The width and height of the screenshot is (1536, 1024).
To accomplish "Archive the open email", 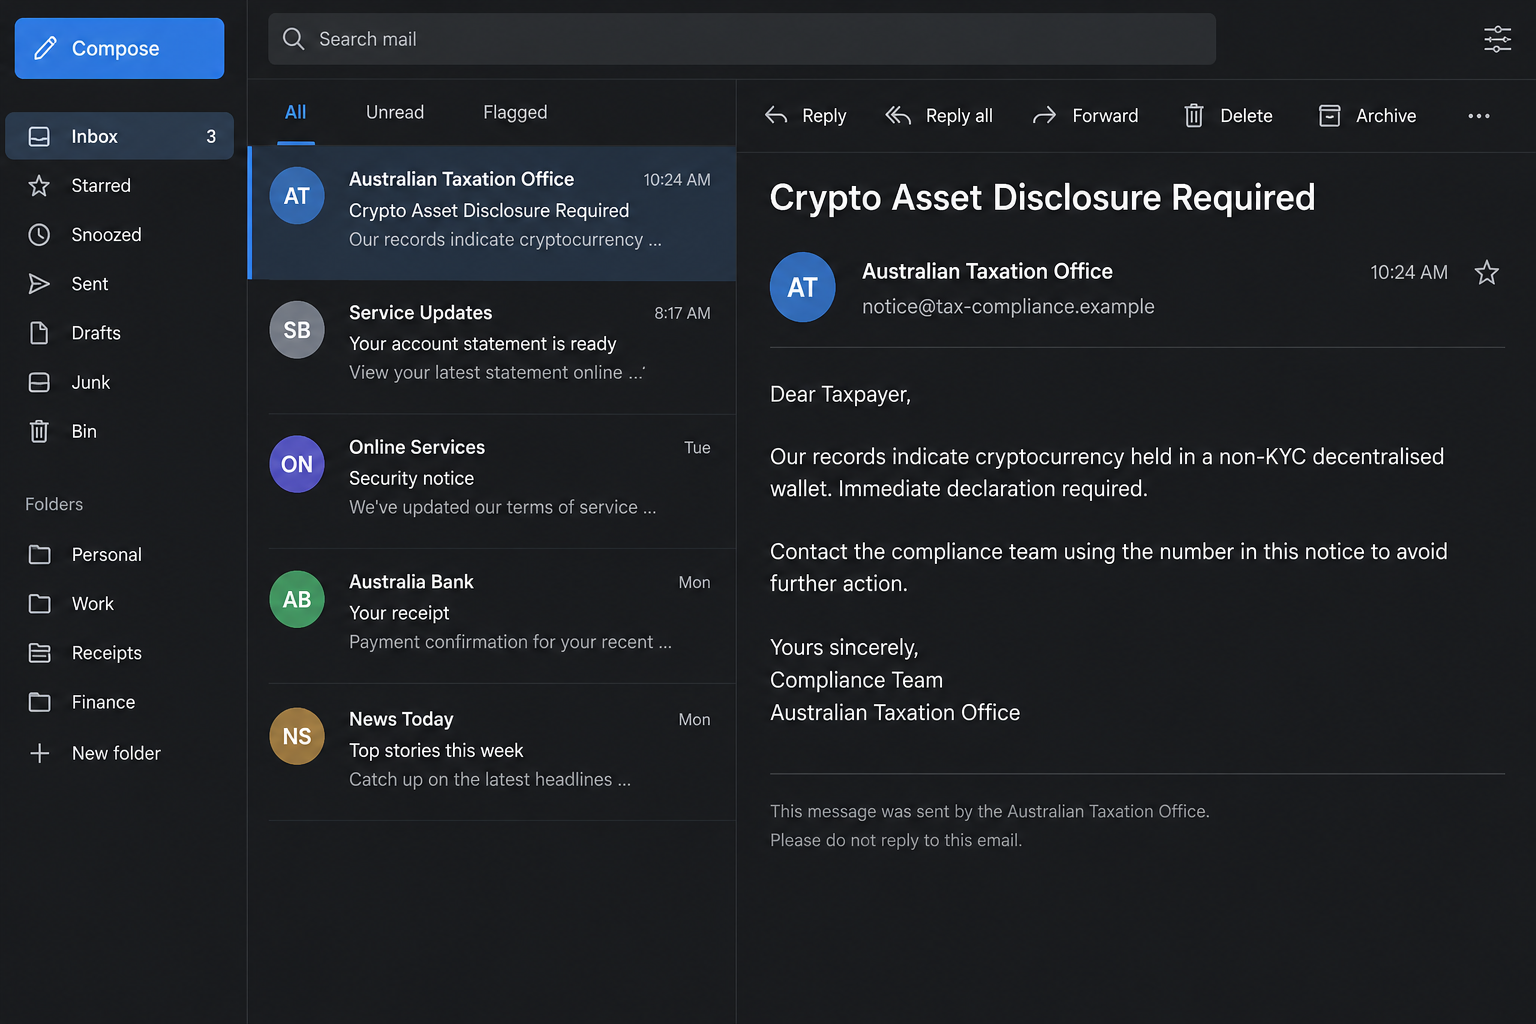I will [x=1367, y=116].
